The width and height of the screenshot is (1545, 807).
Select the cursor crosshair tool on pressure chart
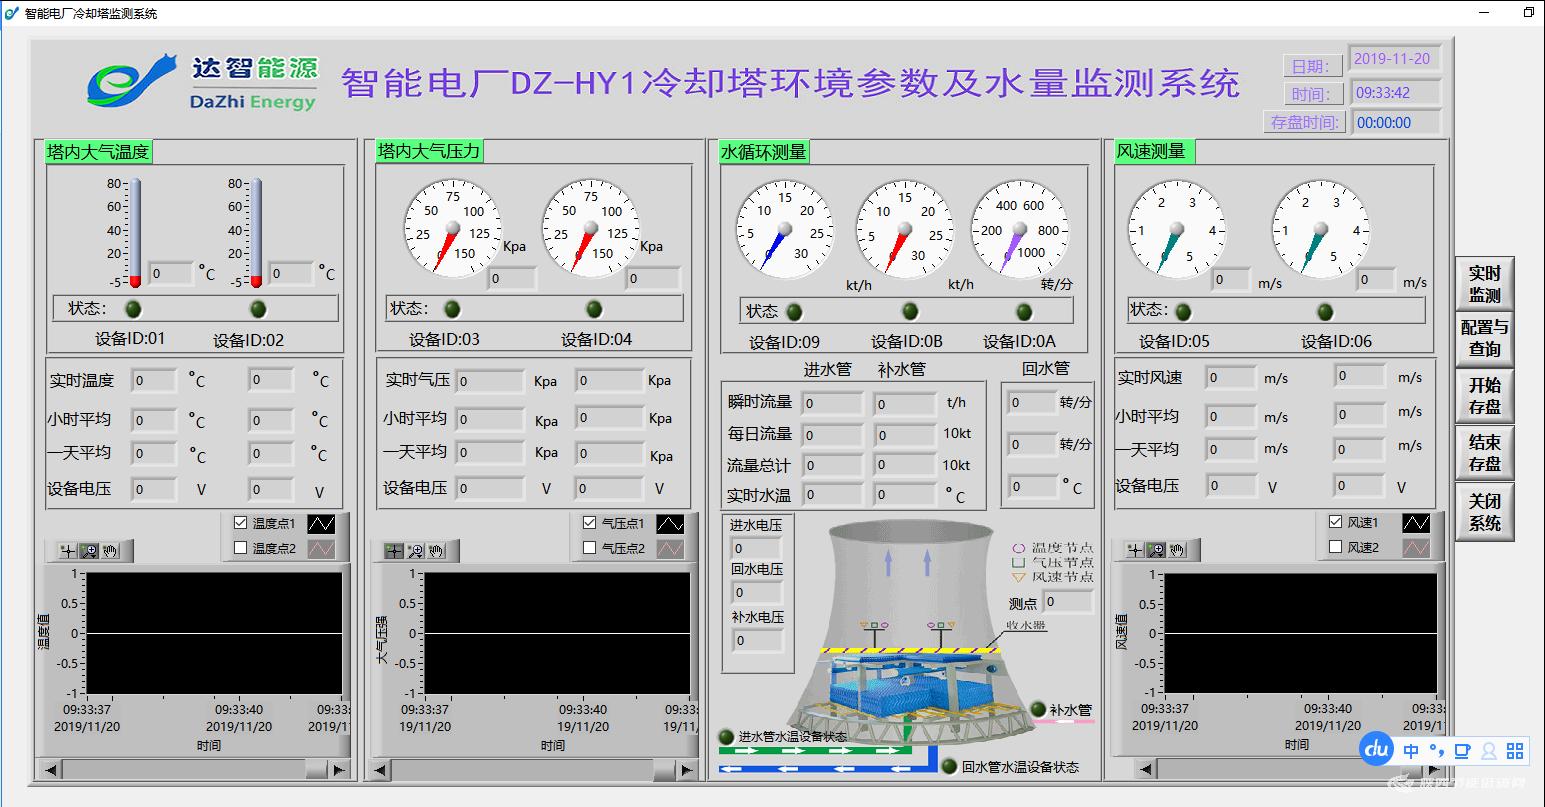pyautogui.click(x=394, y=551)
